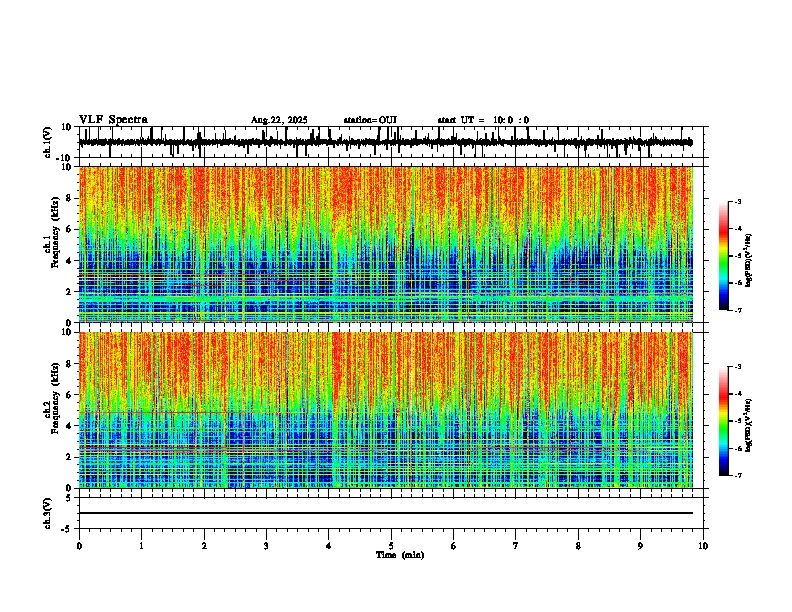Click the "-7" label on ch.2 color bar

click(x=738, y=475)
